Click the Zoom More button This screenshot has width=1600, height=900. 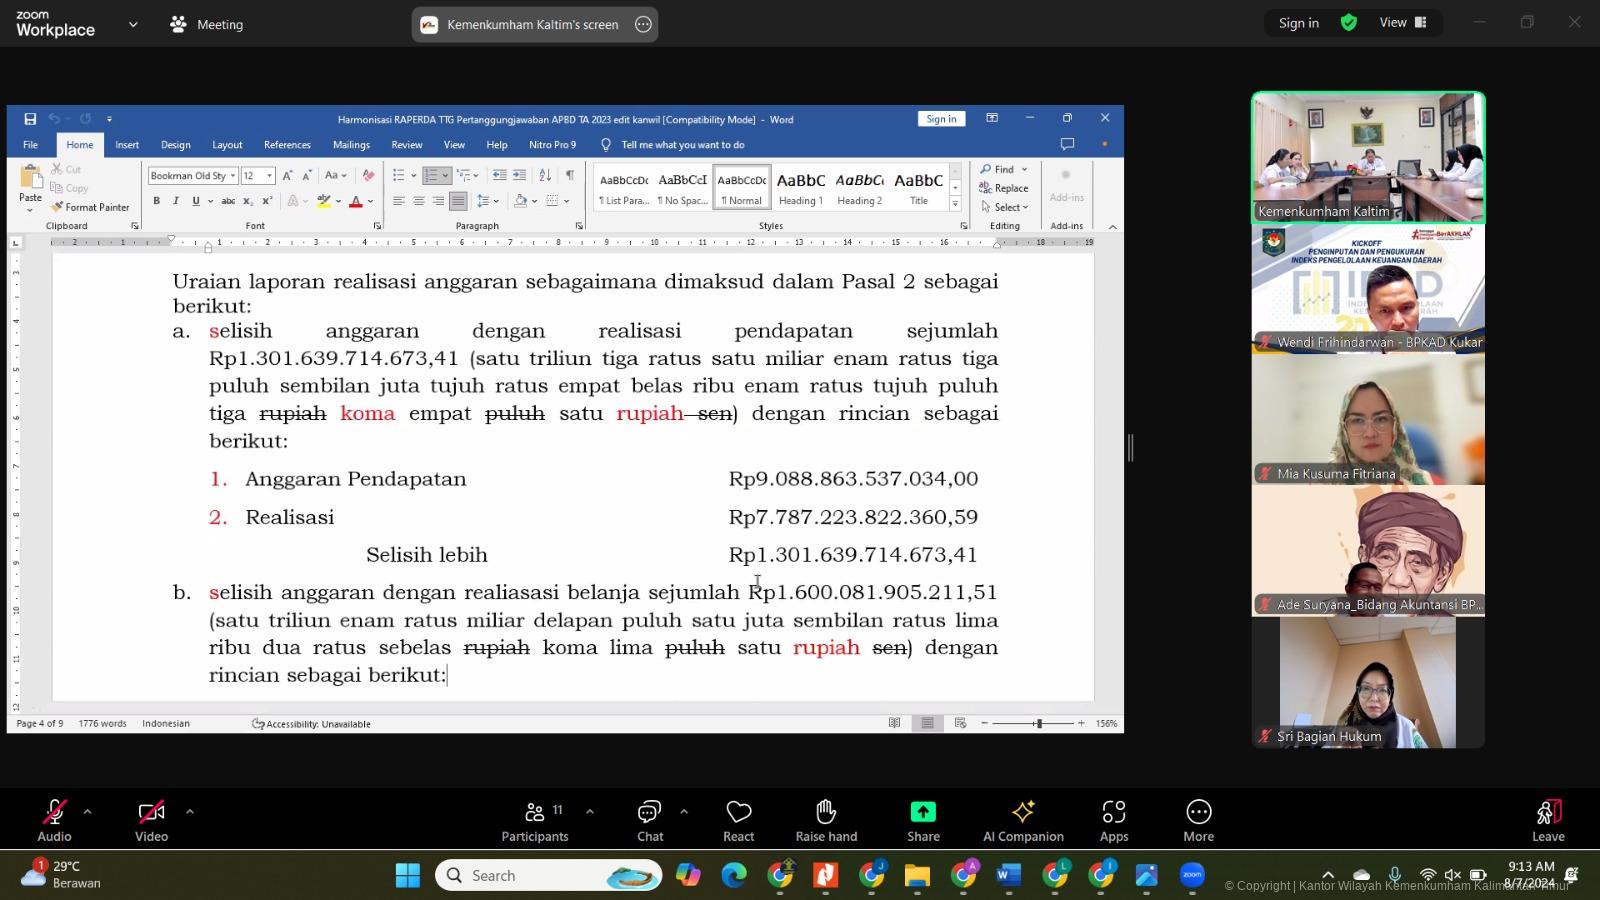point(1198,821)
